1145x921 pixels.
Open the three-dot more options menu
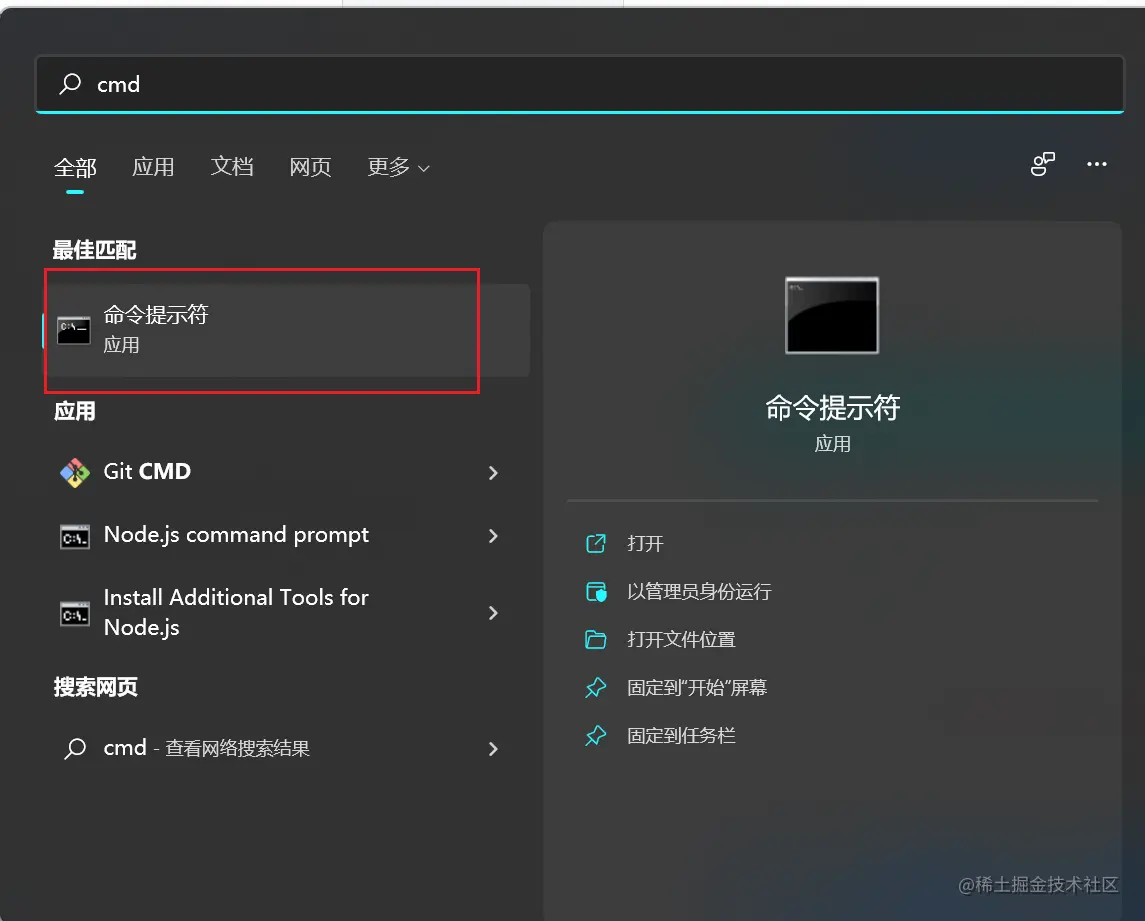coord(1096,164)
